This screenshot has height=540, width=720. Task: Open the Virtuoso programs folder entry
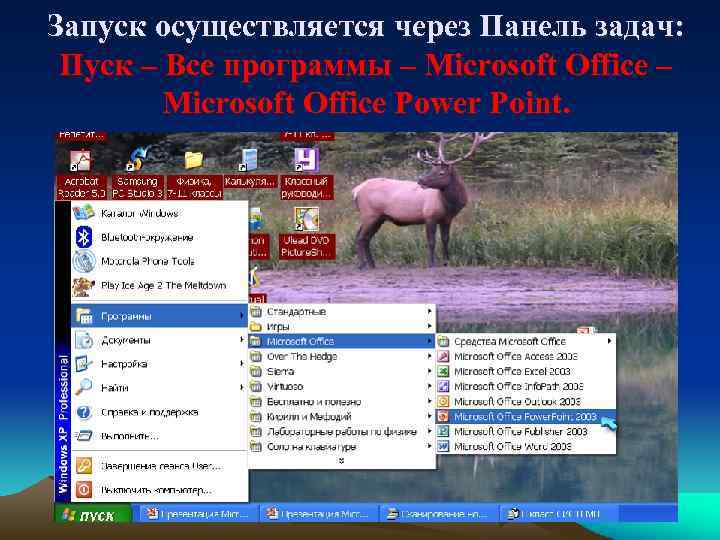(342, 387)
